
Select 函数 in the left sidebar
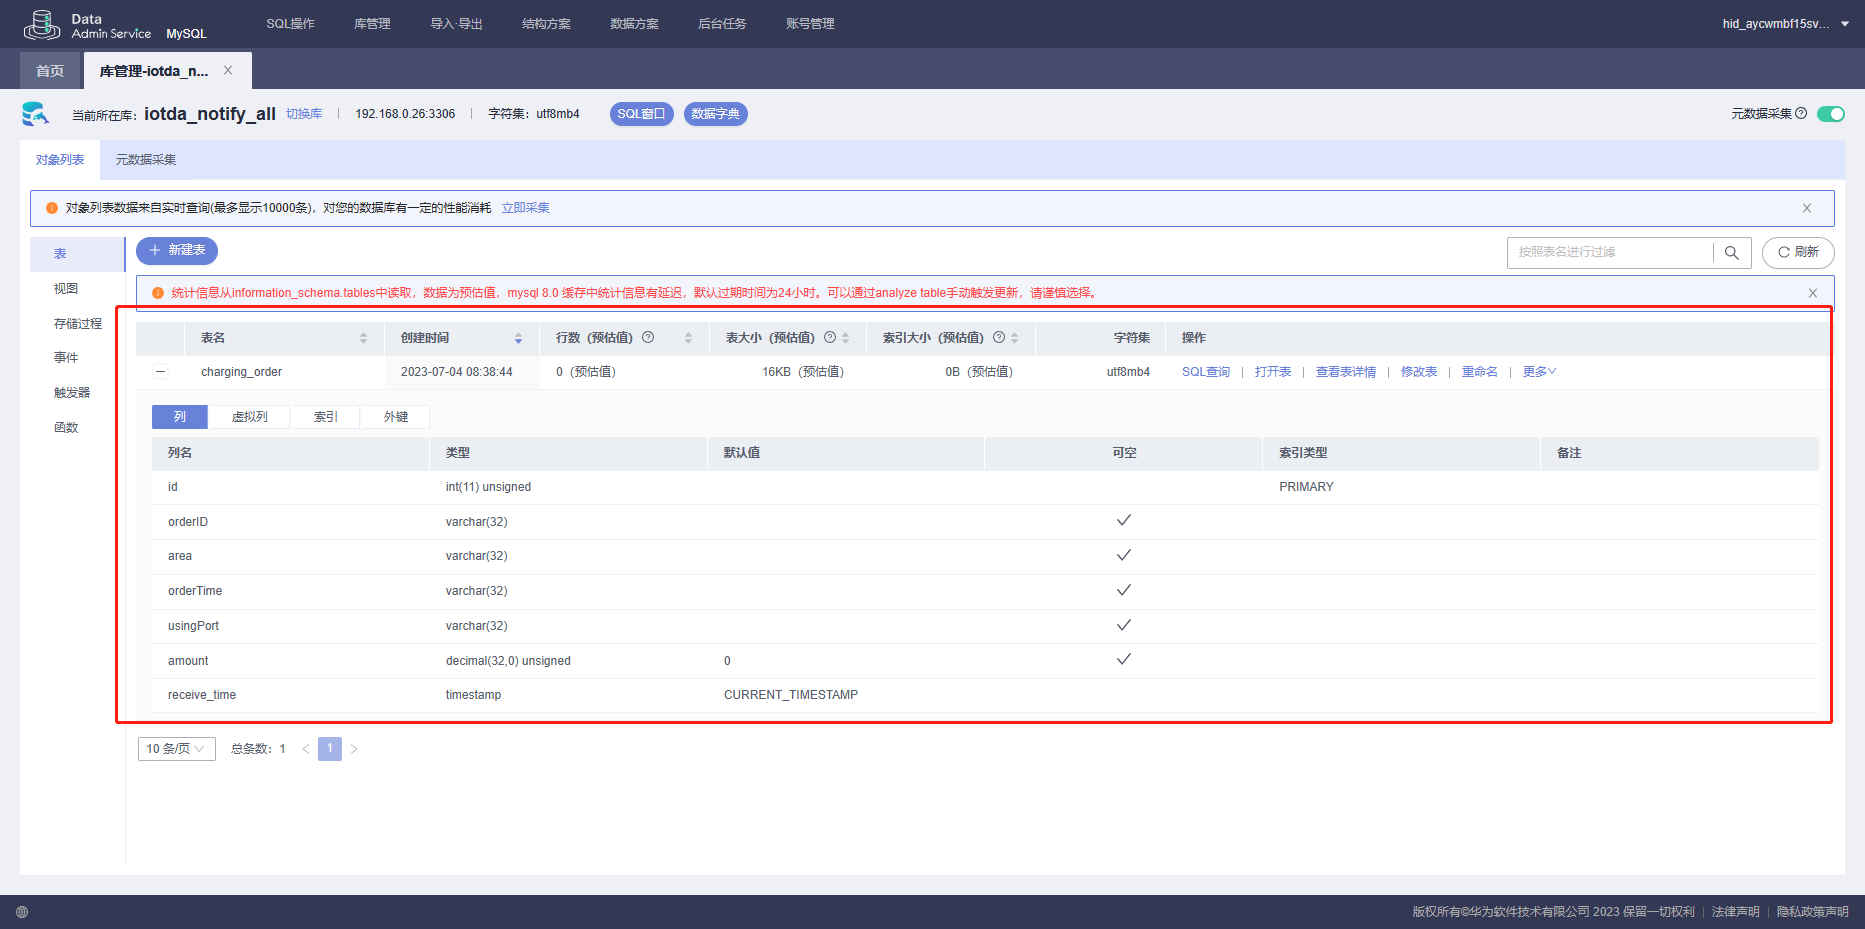point(66,428)
